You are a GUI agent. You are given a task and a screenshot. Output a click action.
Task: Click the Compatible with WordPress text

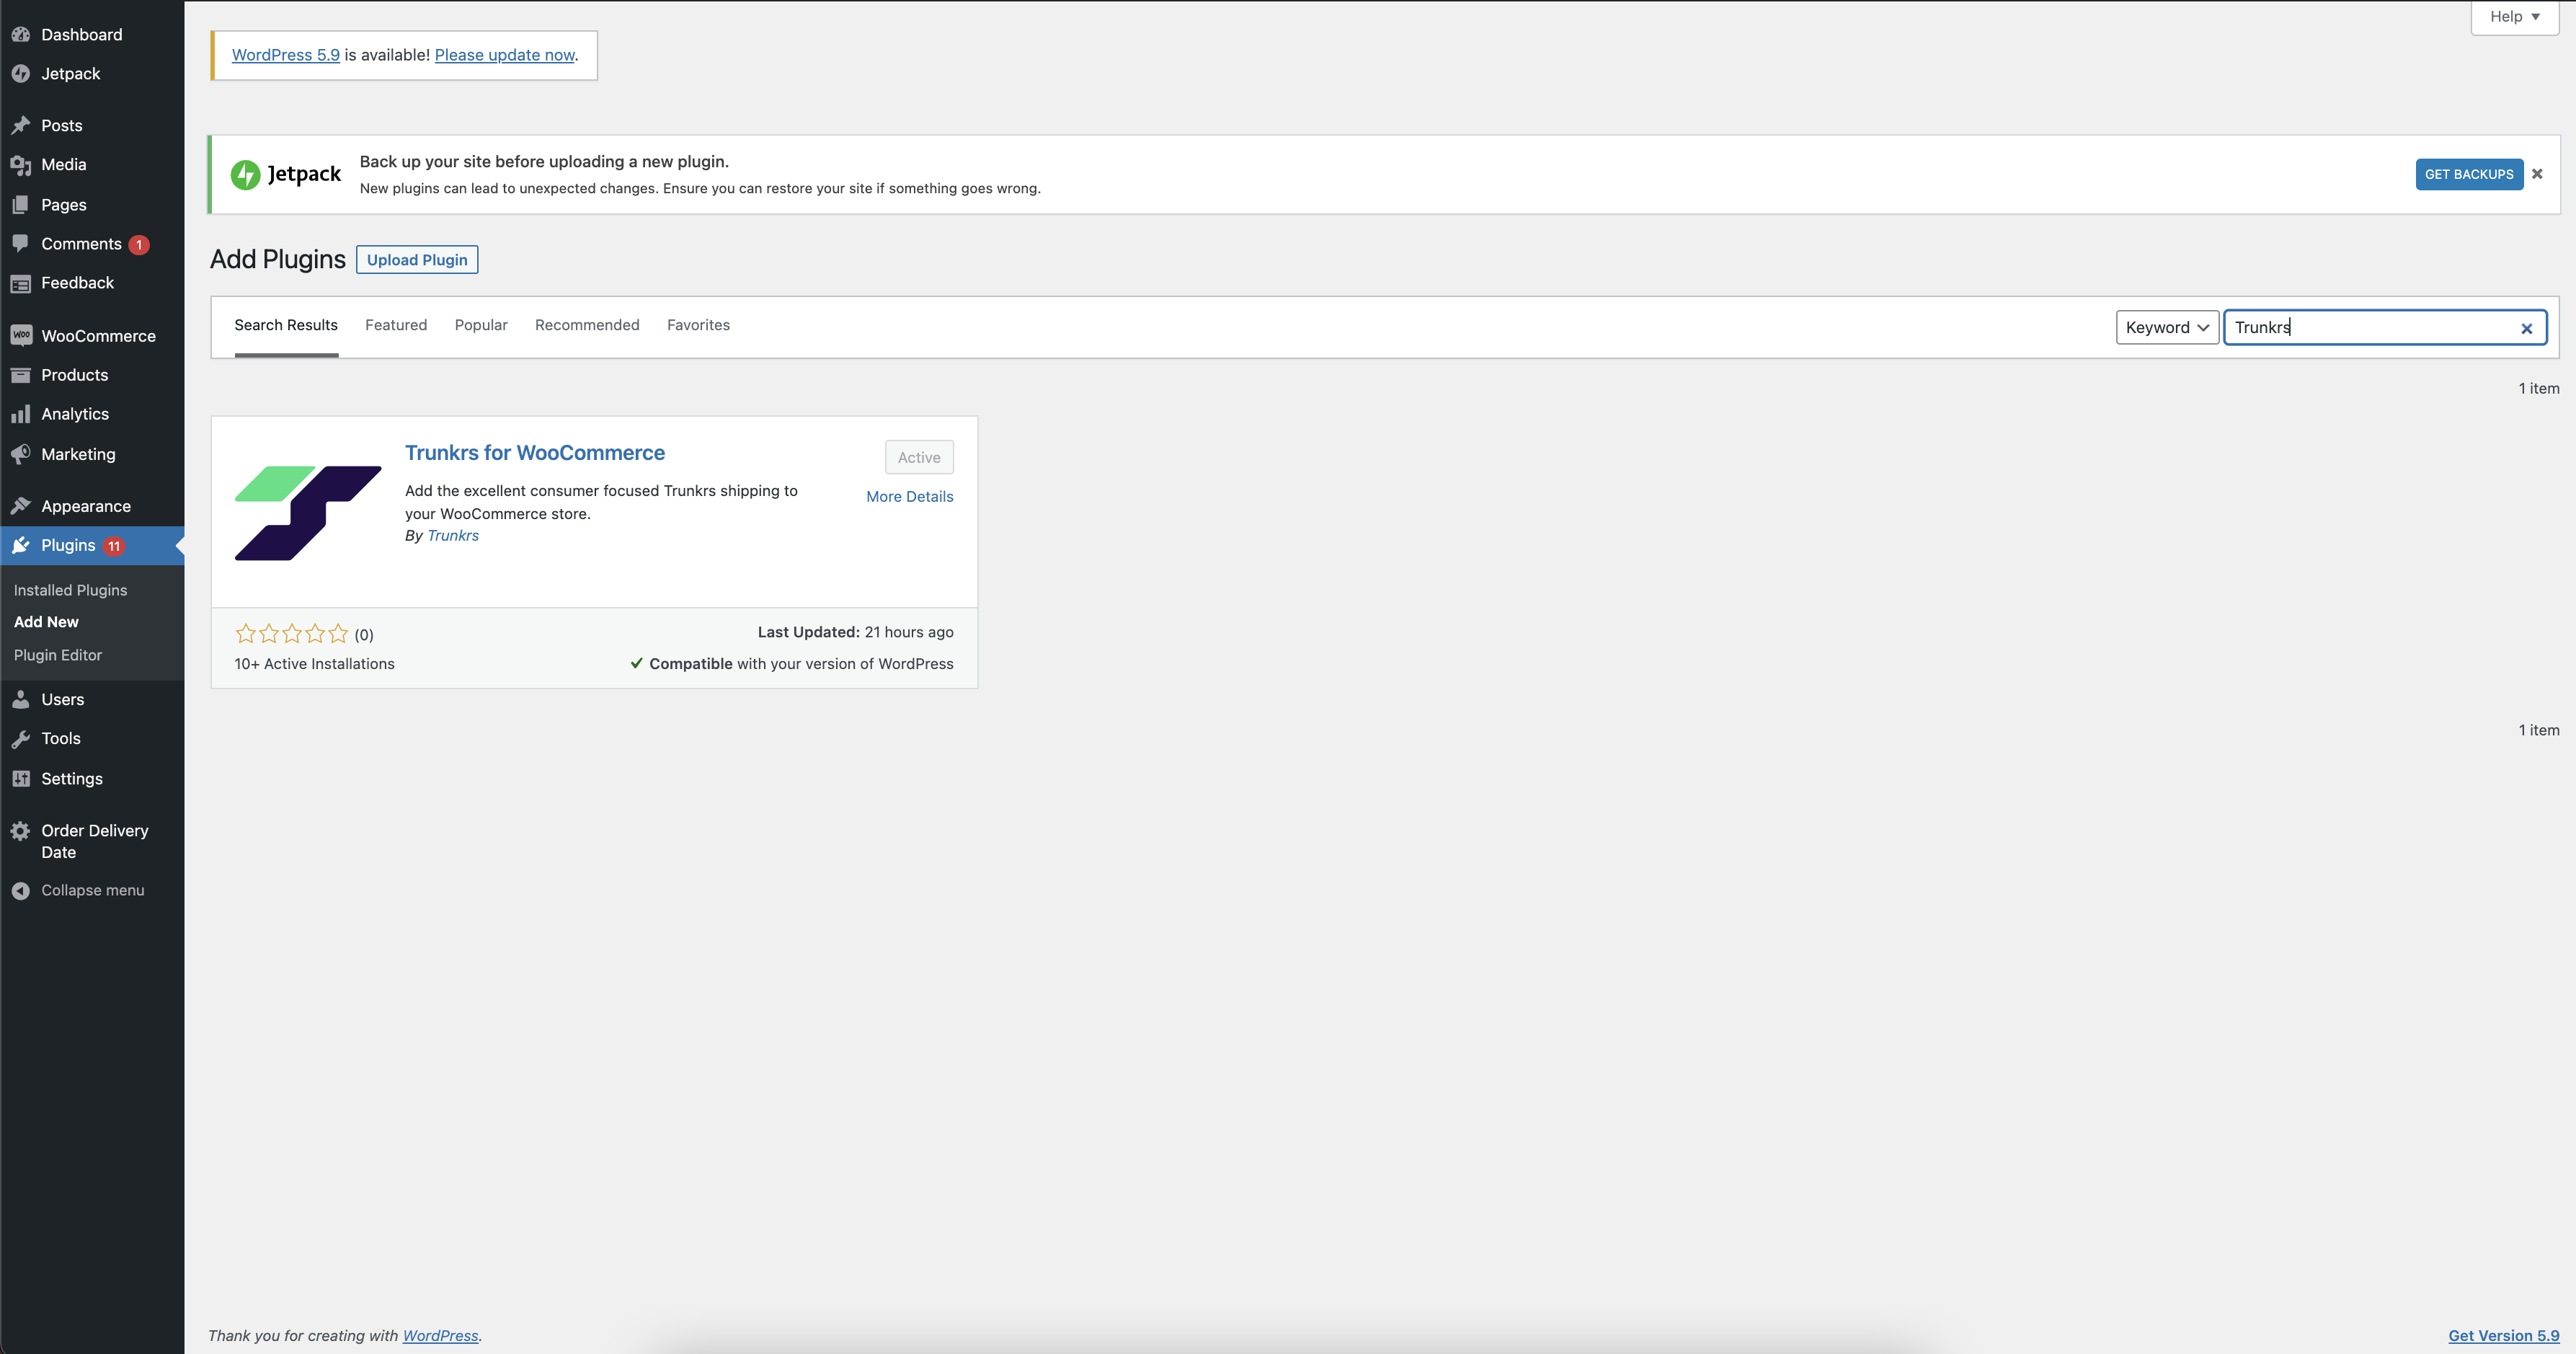pyautogui.click(x=791, y=664)
